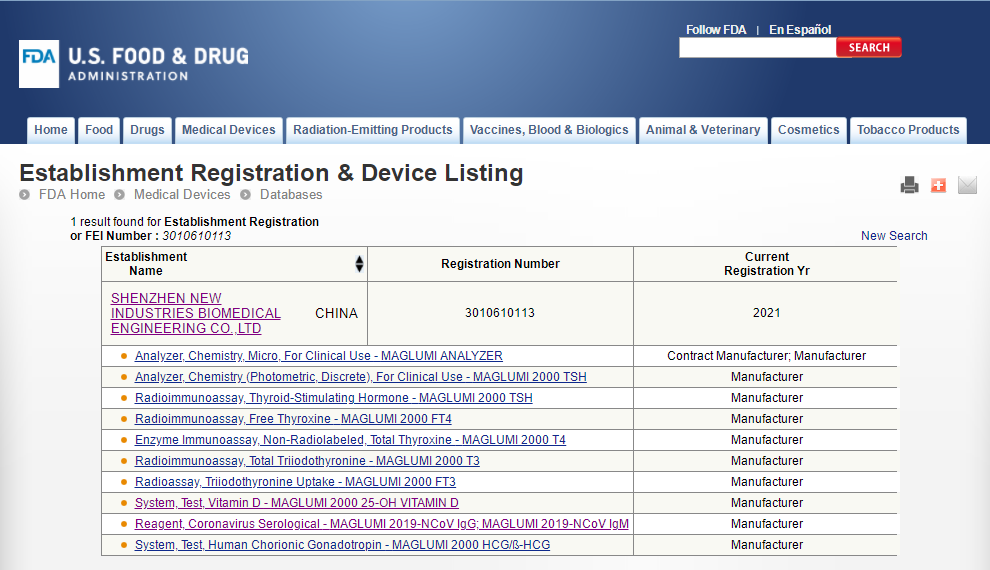Click the email envelope icon
The height and width of the screenshot is (570, 990).
click(x=967, y=185)
